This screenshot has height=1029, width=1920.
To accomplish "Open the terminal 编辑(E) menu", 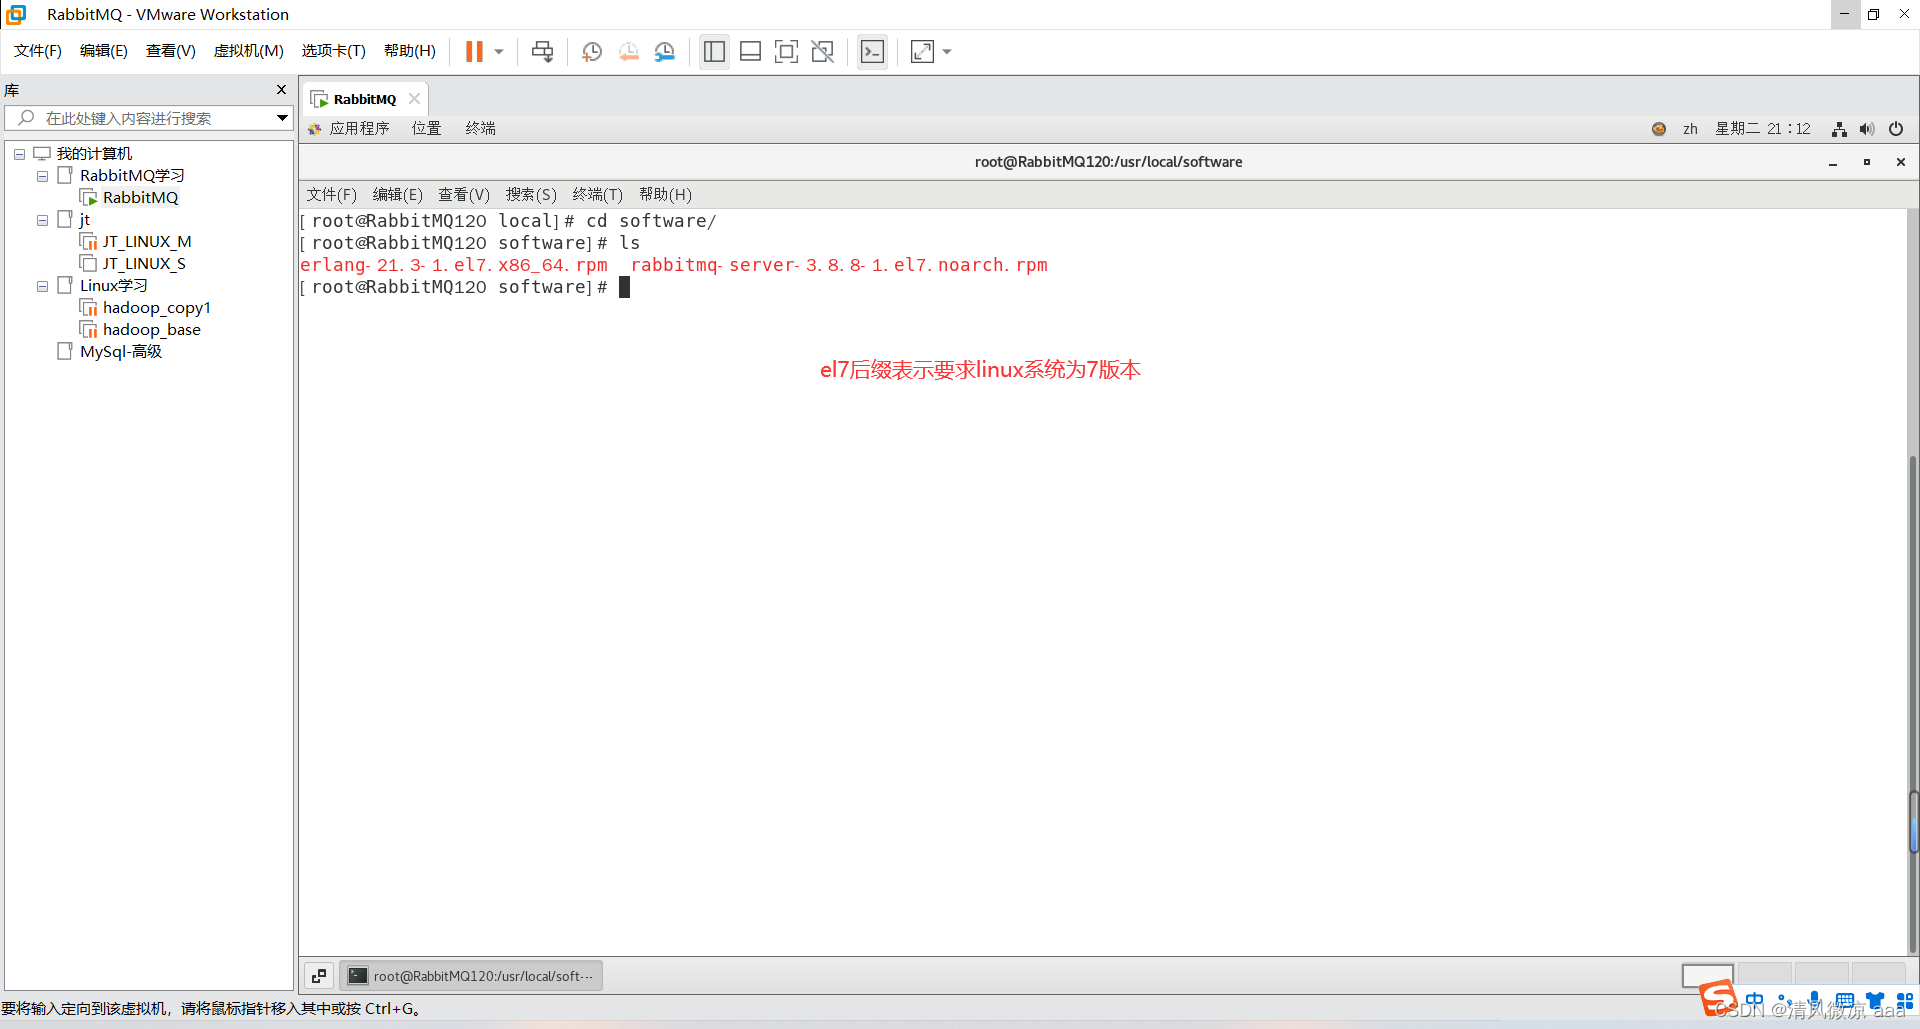I will (398, 195).
